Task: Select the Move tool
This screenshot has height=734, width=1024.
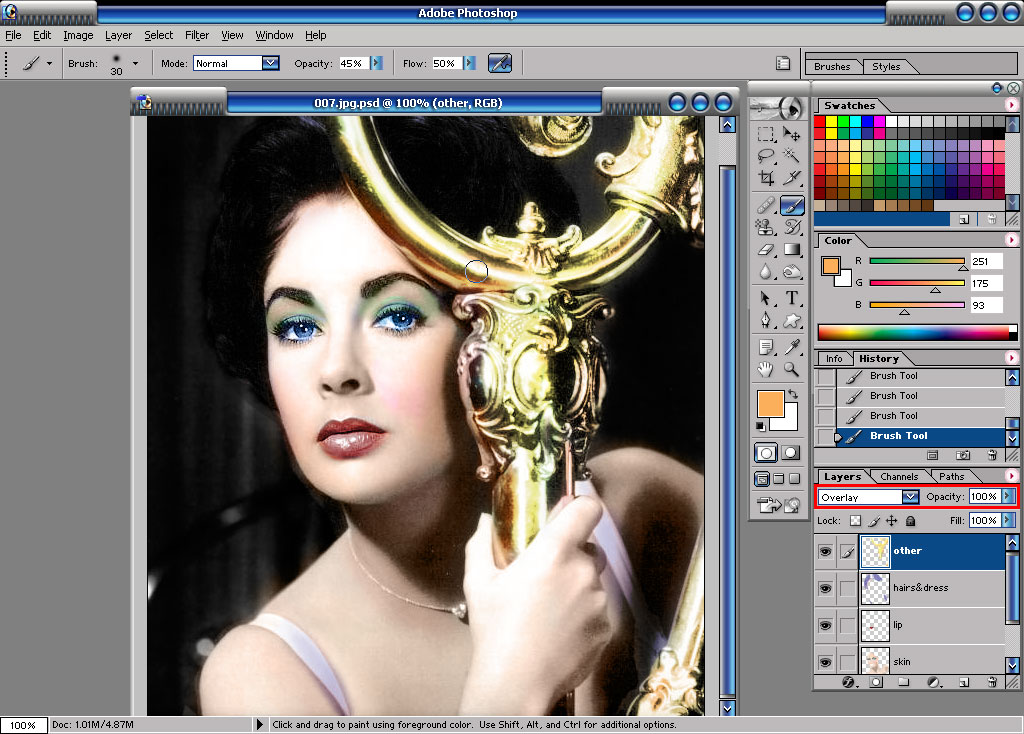Action: pyautogui.click(x=792, y=135)
